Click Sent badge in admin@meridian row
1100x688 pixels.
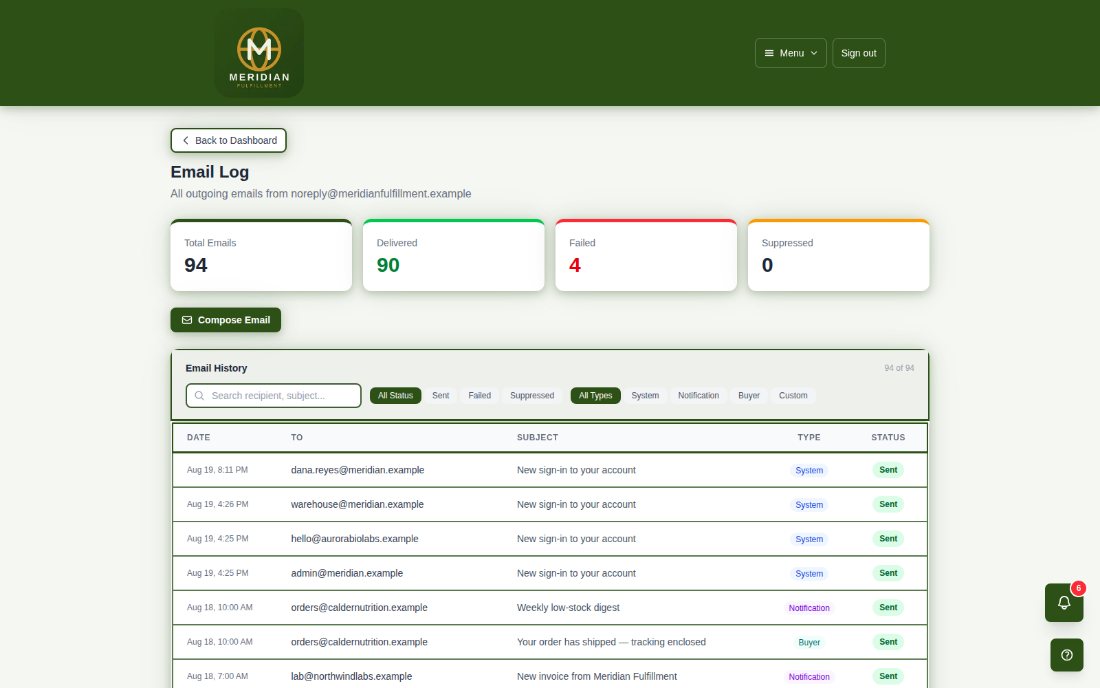tap(888, 573)
